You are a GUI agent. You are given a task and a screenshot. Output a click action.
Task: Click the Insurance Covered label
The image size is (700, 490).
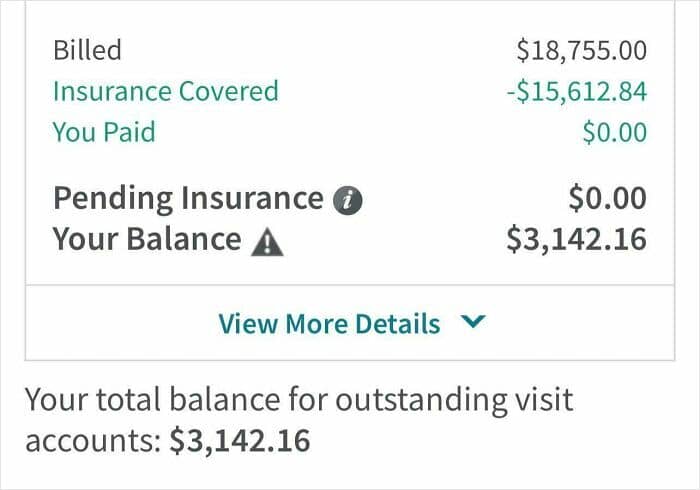click(x=165, y=91)
